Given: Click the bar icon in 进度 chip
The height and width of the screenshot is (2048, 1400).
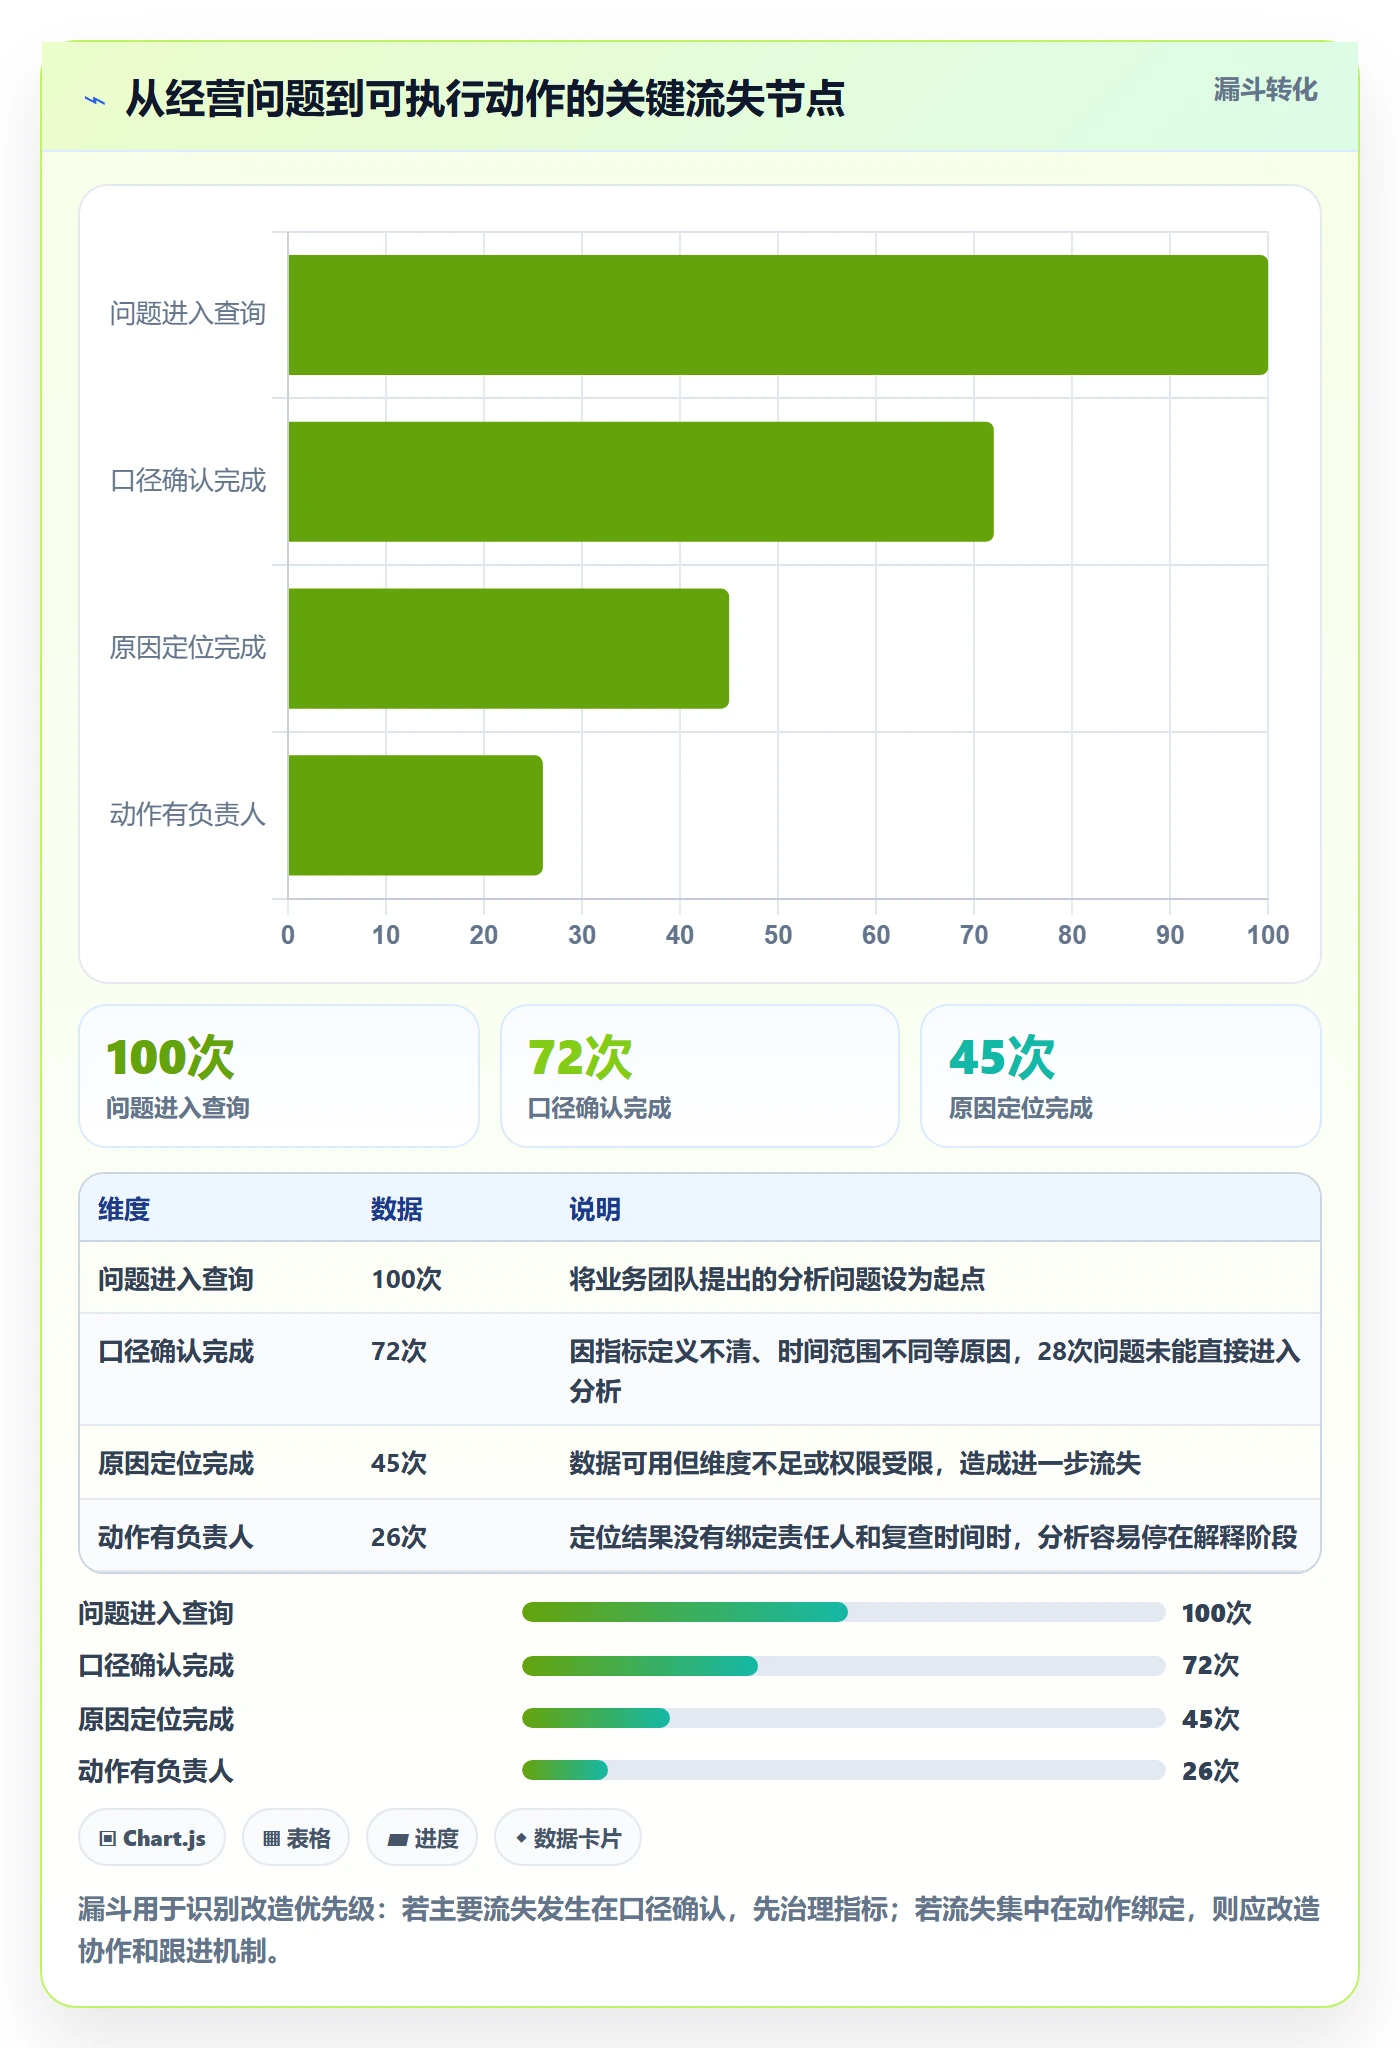Looking at the screenshot, I should (x=397, y=1839).
